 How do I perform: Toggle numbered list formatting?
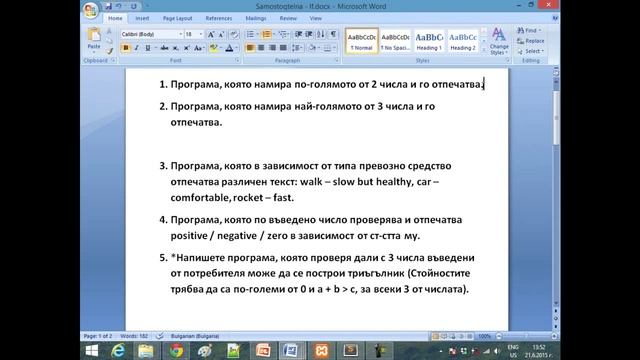(266, 34)
